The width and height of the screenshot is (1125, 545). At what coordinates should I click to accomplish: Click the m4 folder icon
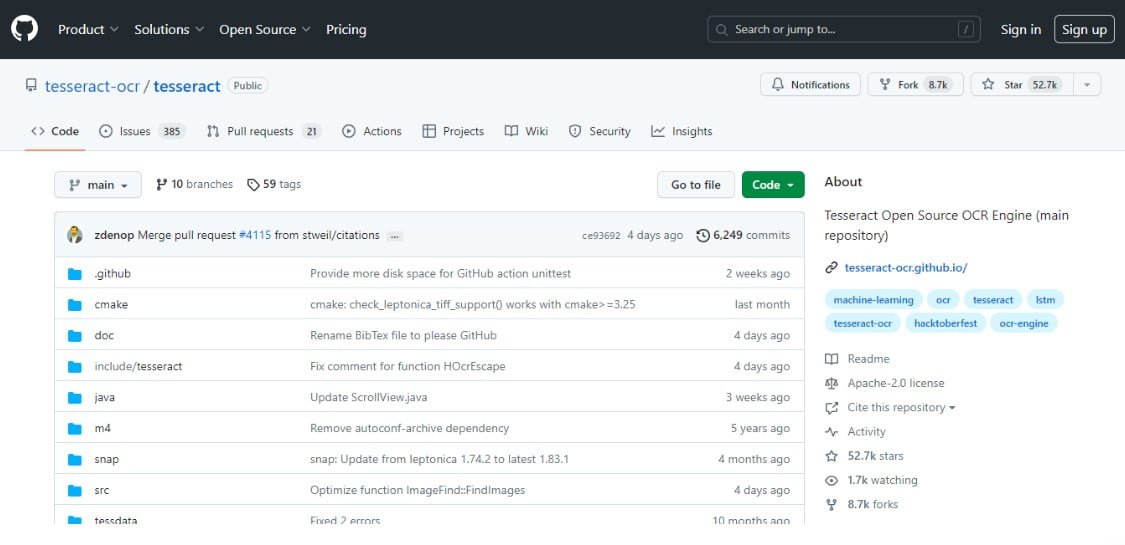coord(75,428)
